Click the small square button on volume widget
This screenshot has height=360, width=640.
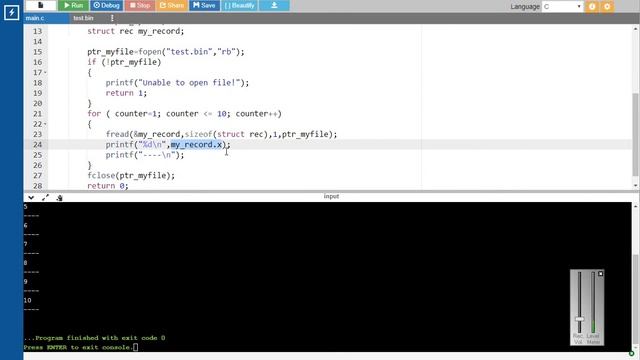pyautogui.click(x=600, y=273)
